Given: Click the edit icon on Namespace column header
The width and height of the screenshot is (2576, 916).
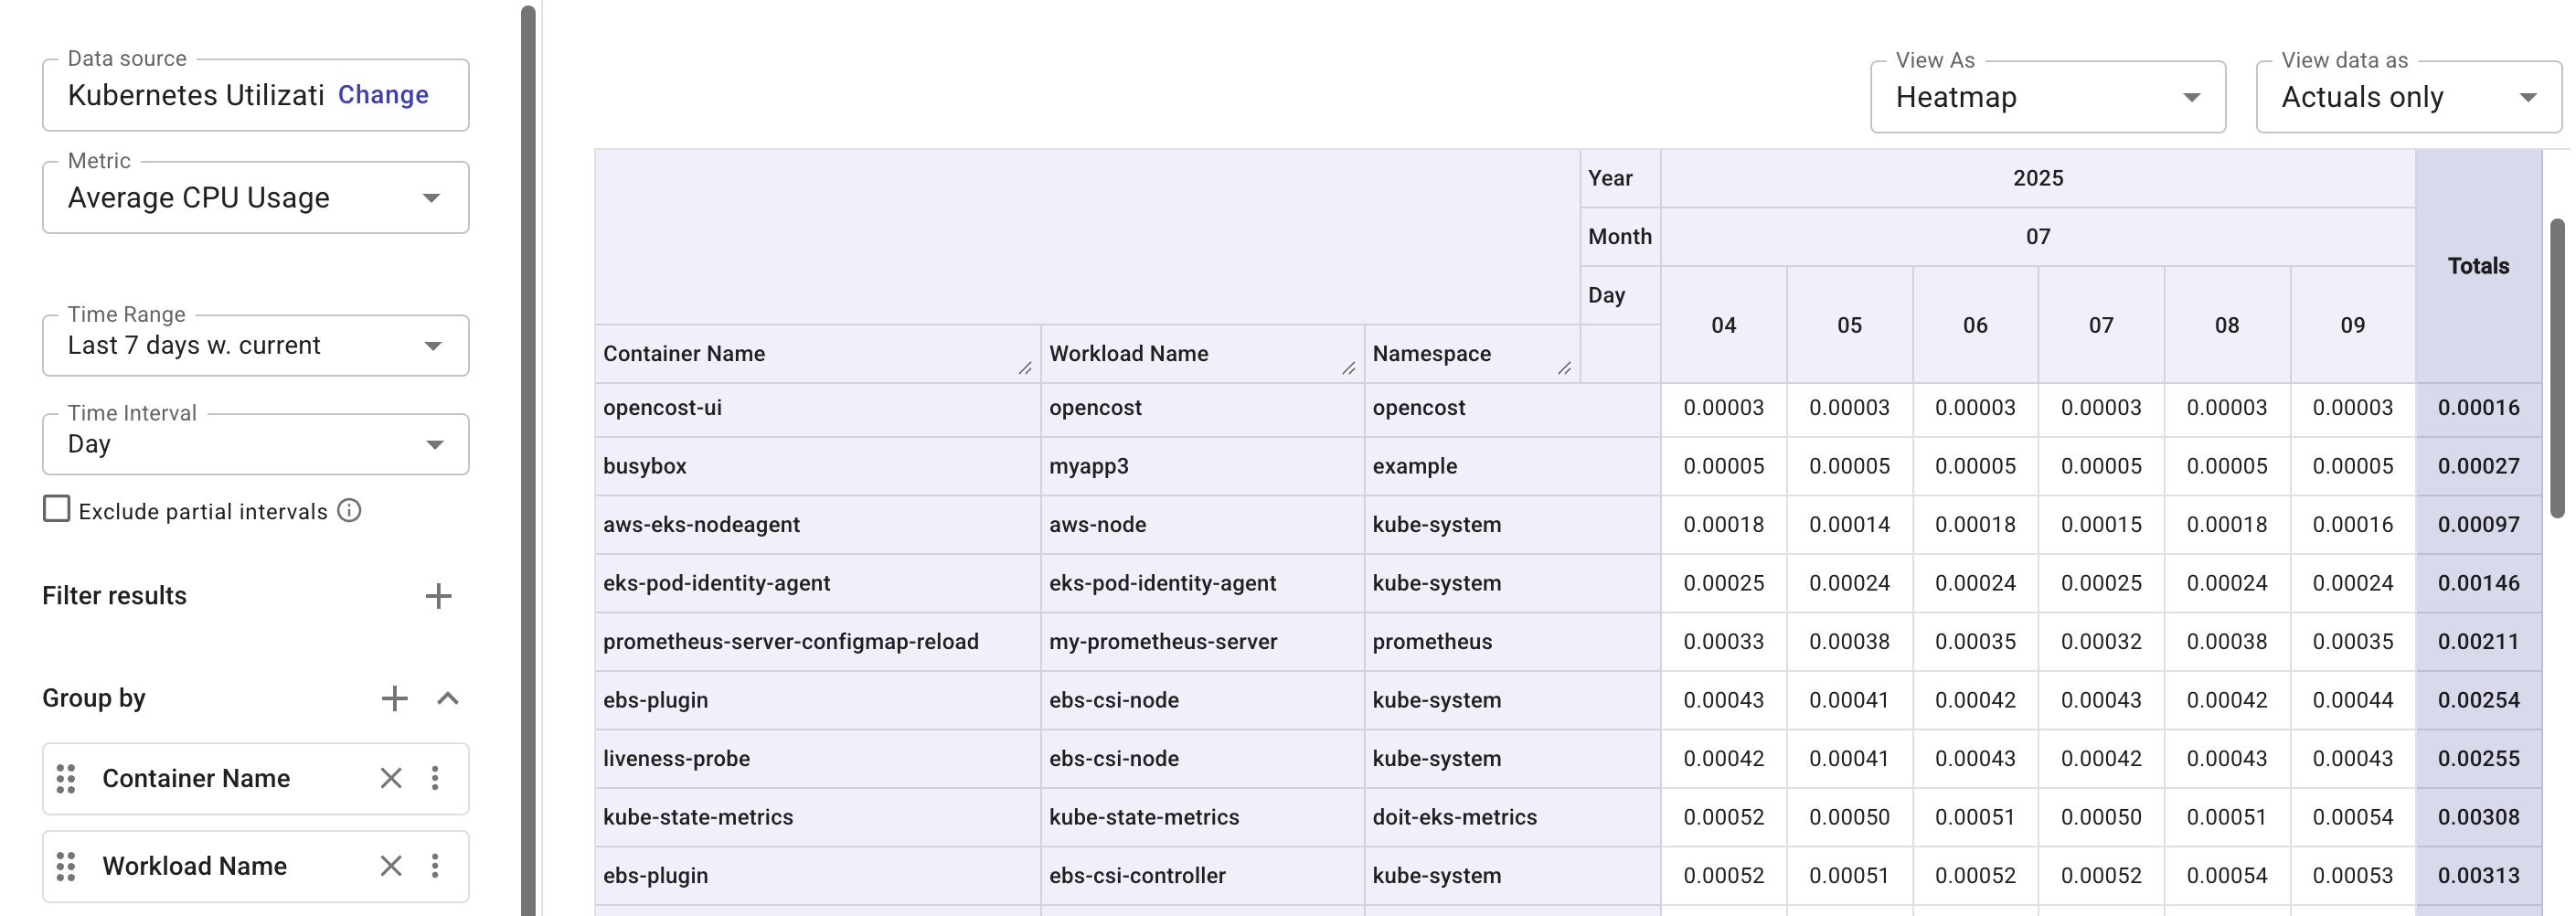Looking at the screenshot, I should pyautogui.click(x=1565, y=368).
